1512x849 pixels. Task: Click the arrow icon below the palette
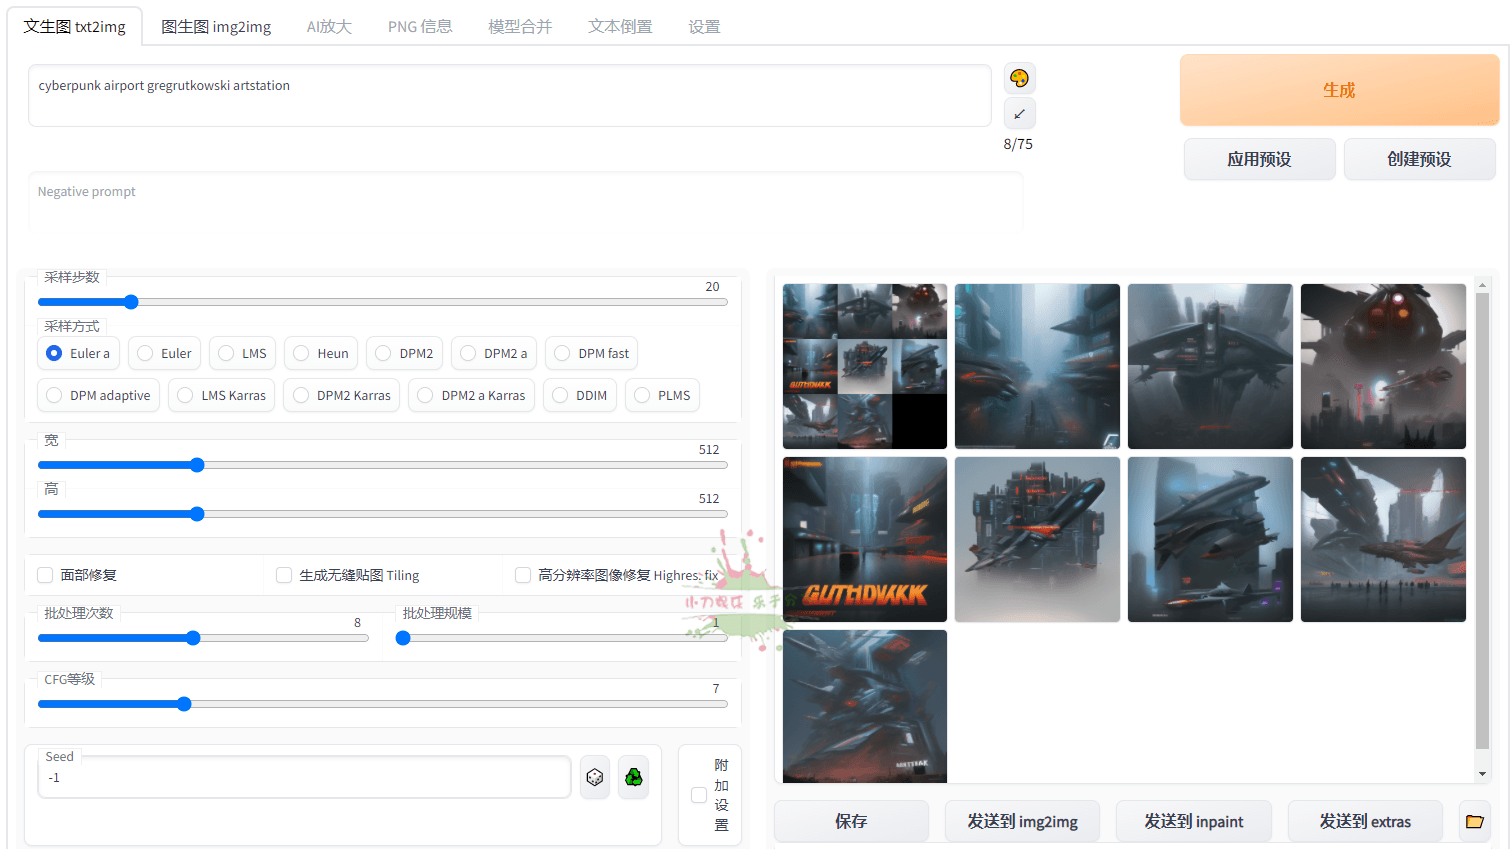click(x=1019, y=114)
